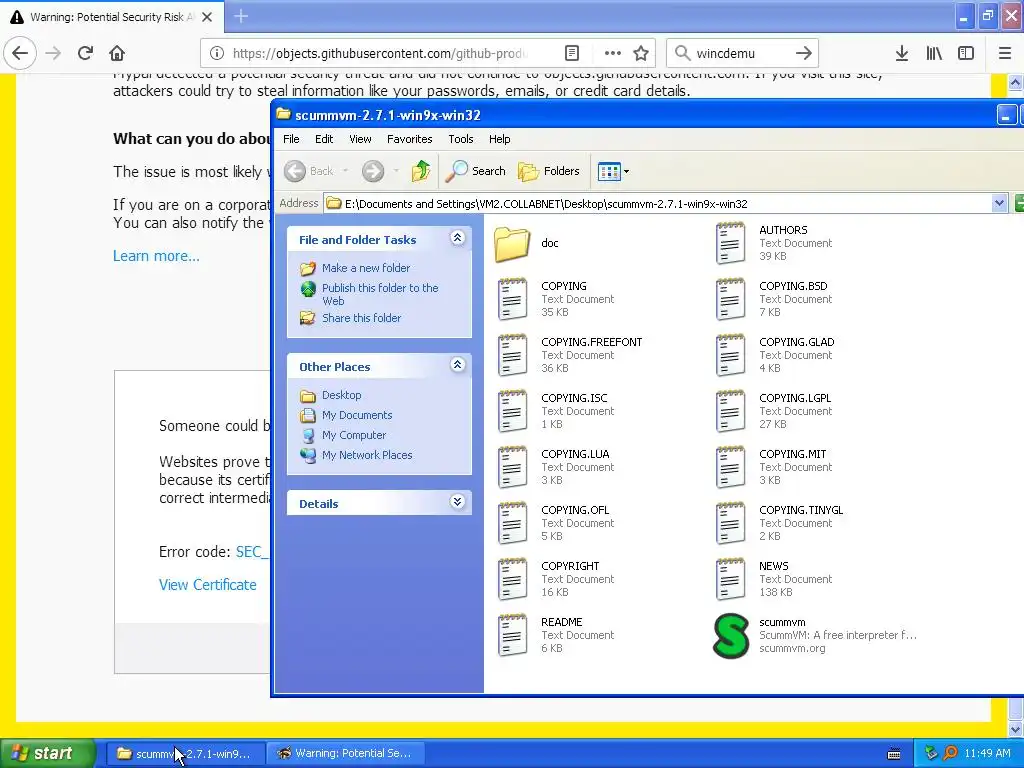1024x768 pixels.
Task: Select the green scummvm application icon
Action: click(x=730, y=635)
